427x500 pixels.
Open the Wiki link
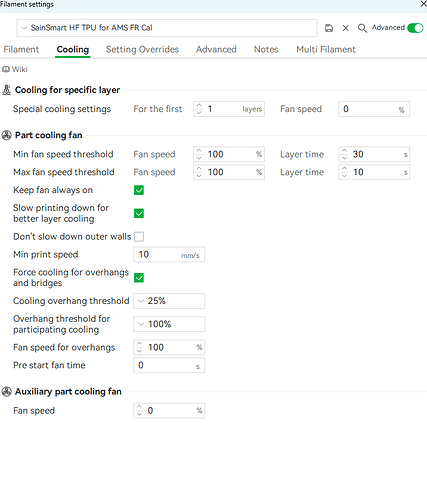point(20,69)
